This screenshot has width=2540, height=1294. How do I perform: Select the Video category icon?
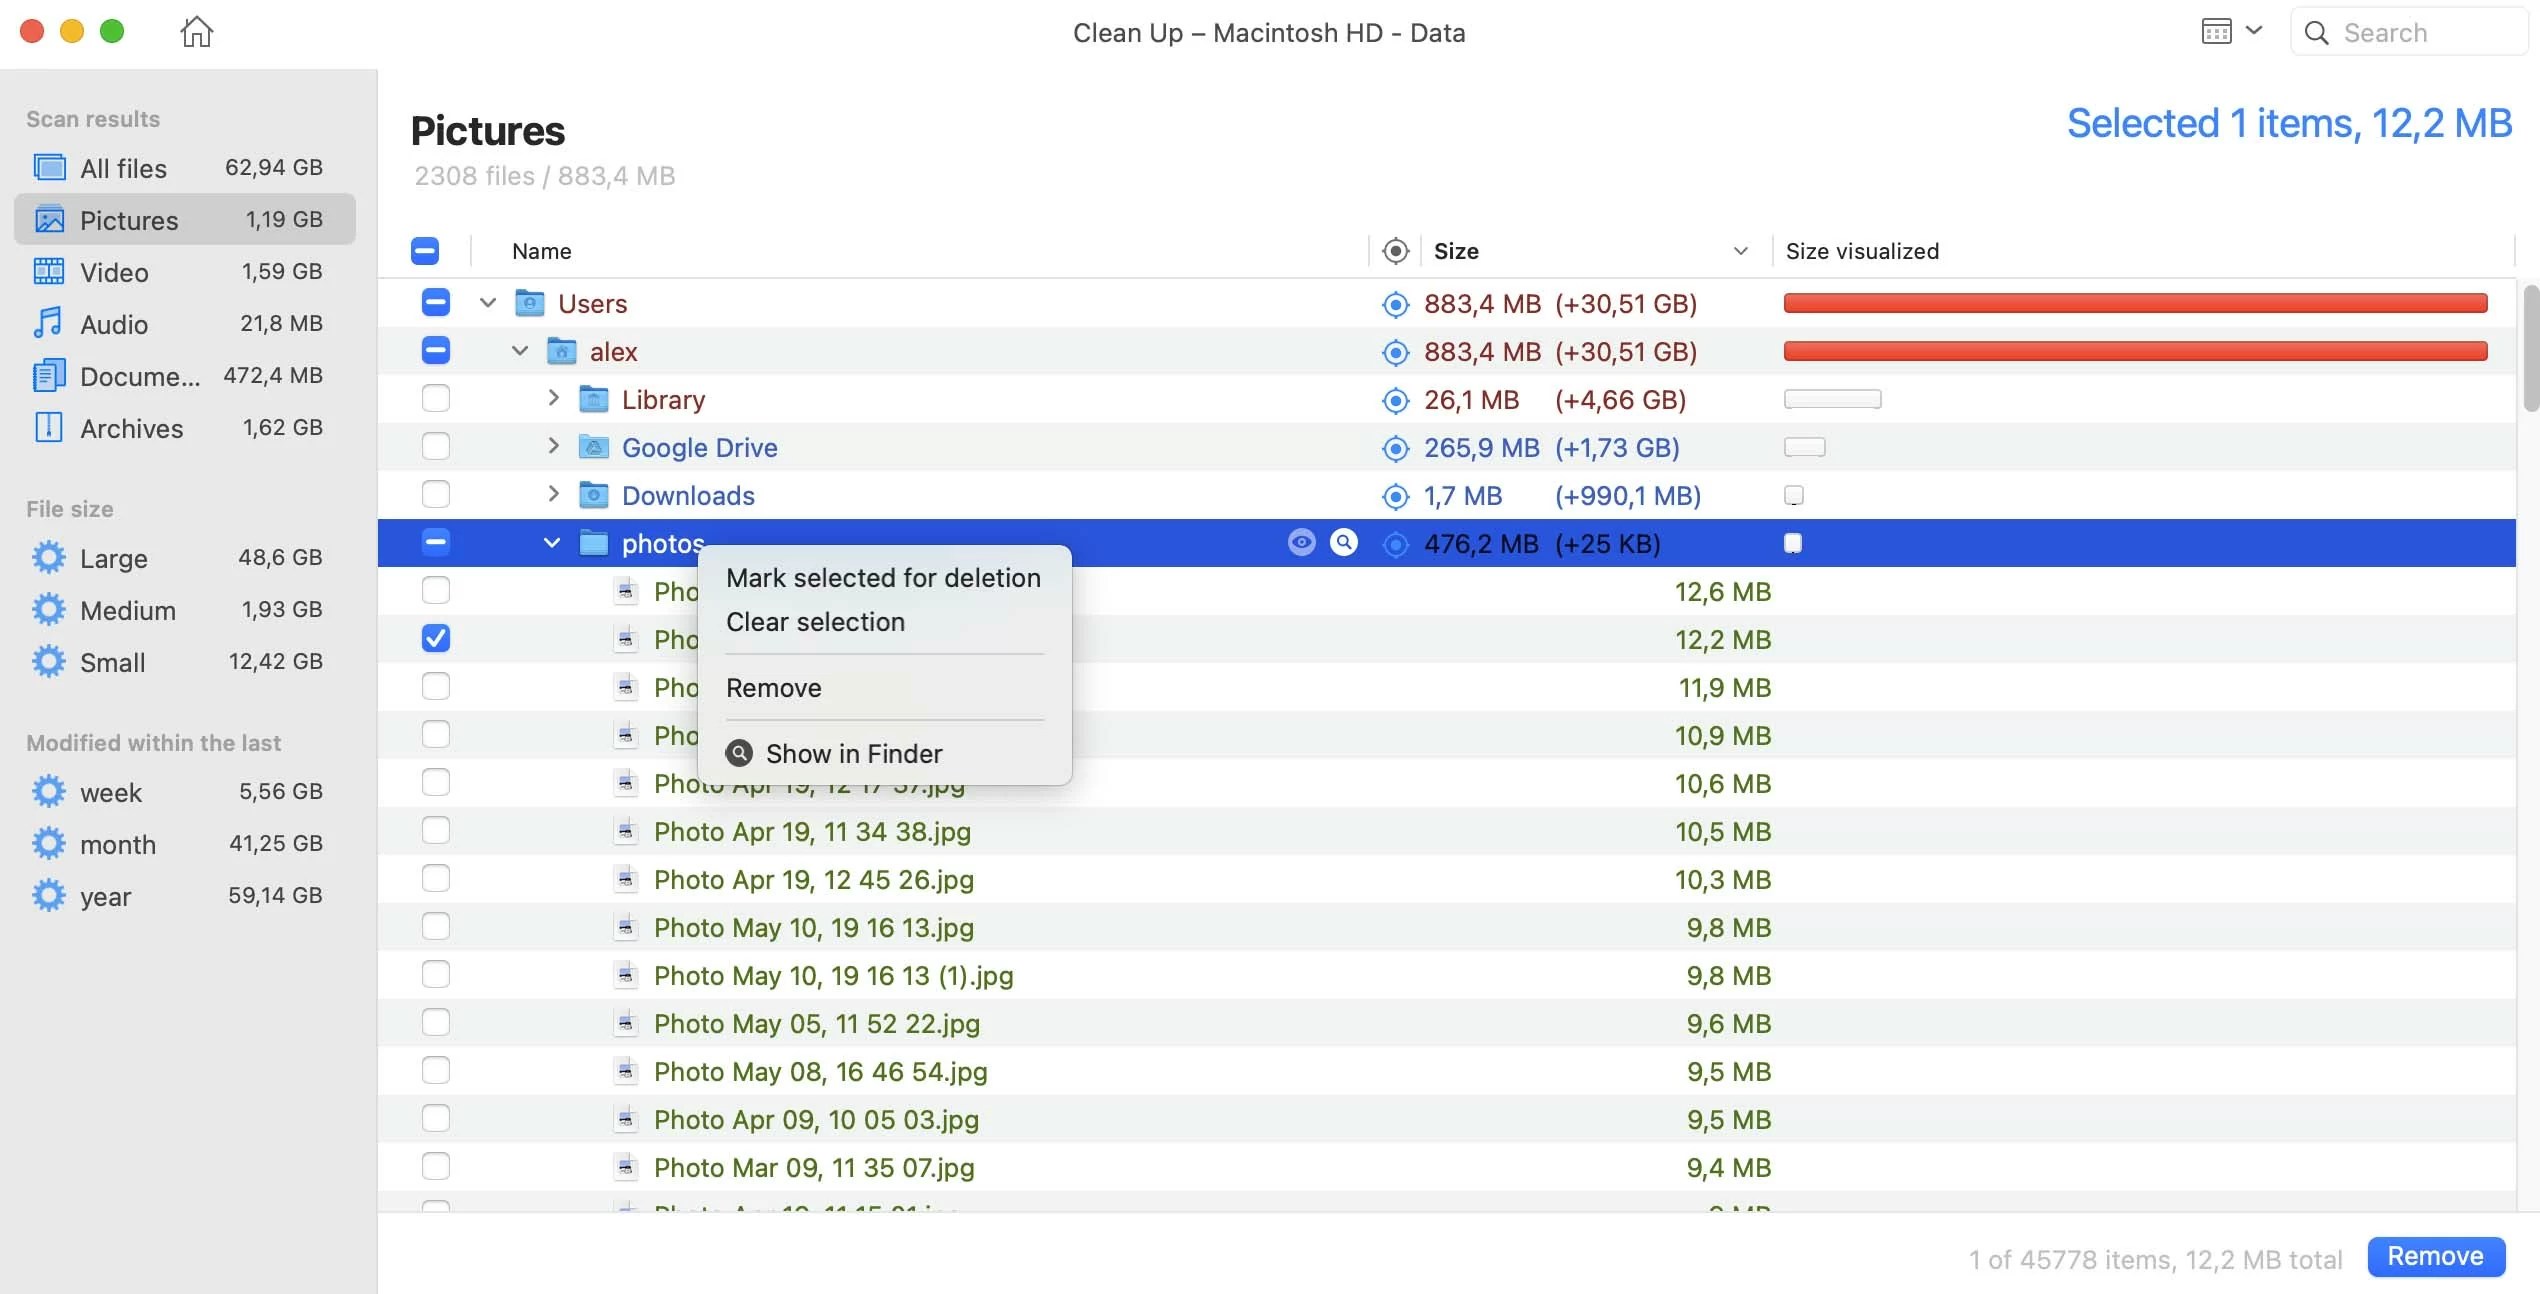(x=48, y=271)
